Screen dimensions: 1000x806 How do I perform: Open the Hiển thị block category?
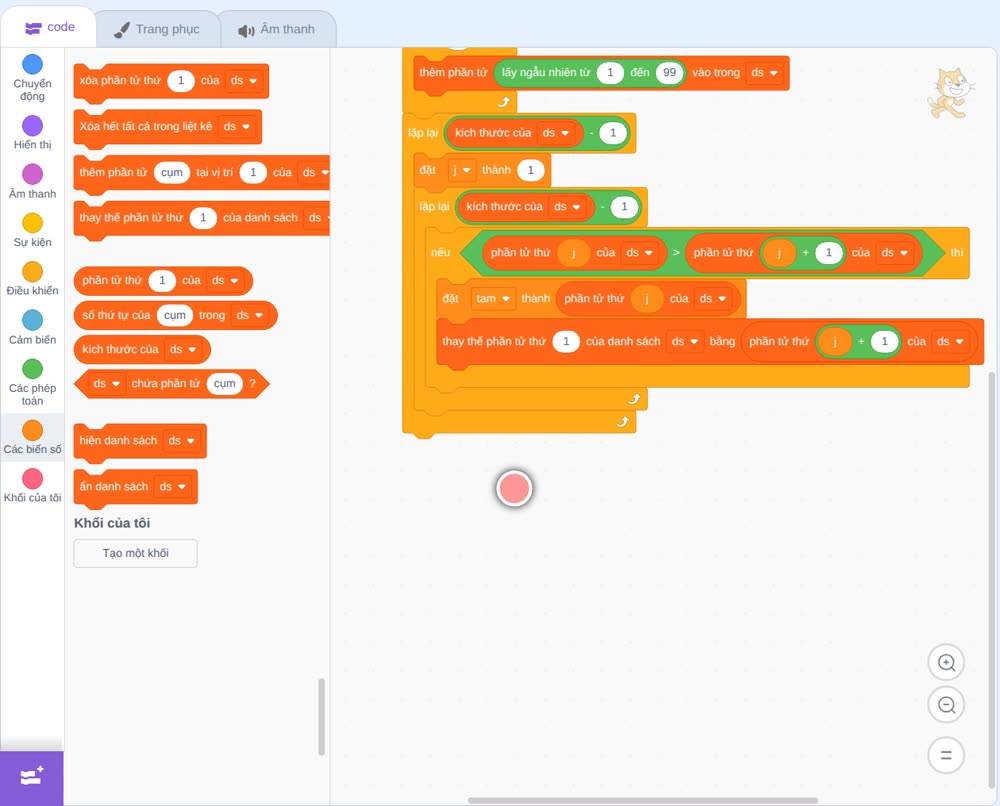coord(33,133)
